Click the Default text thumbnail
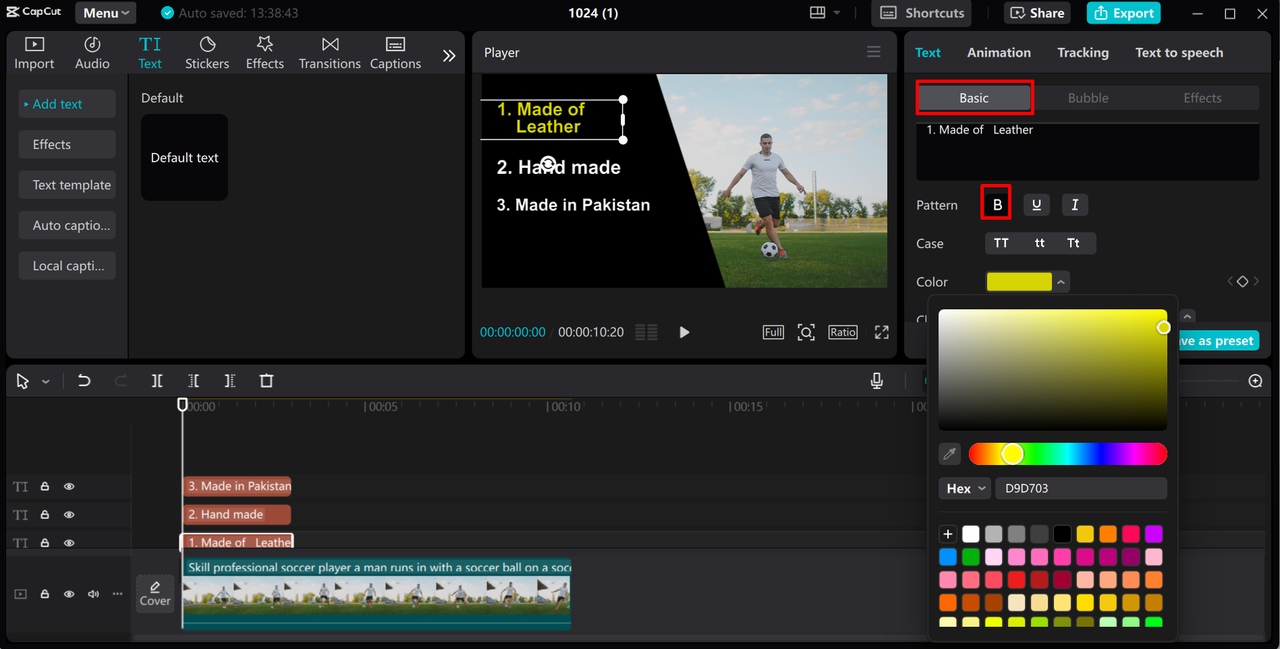The height and width of the screenshot is (649, 1280). tap(184, 157)
